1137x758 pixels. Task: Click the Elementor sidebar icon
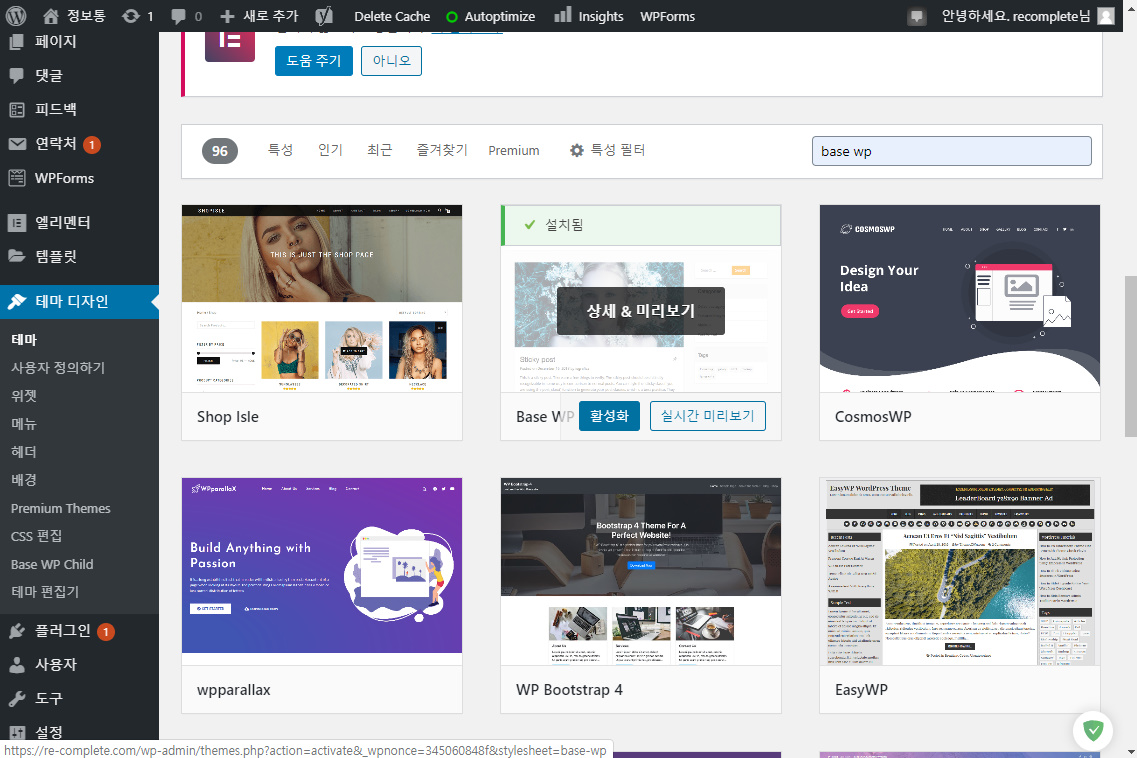click(17, 223)
